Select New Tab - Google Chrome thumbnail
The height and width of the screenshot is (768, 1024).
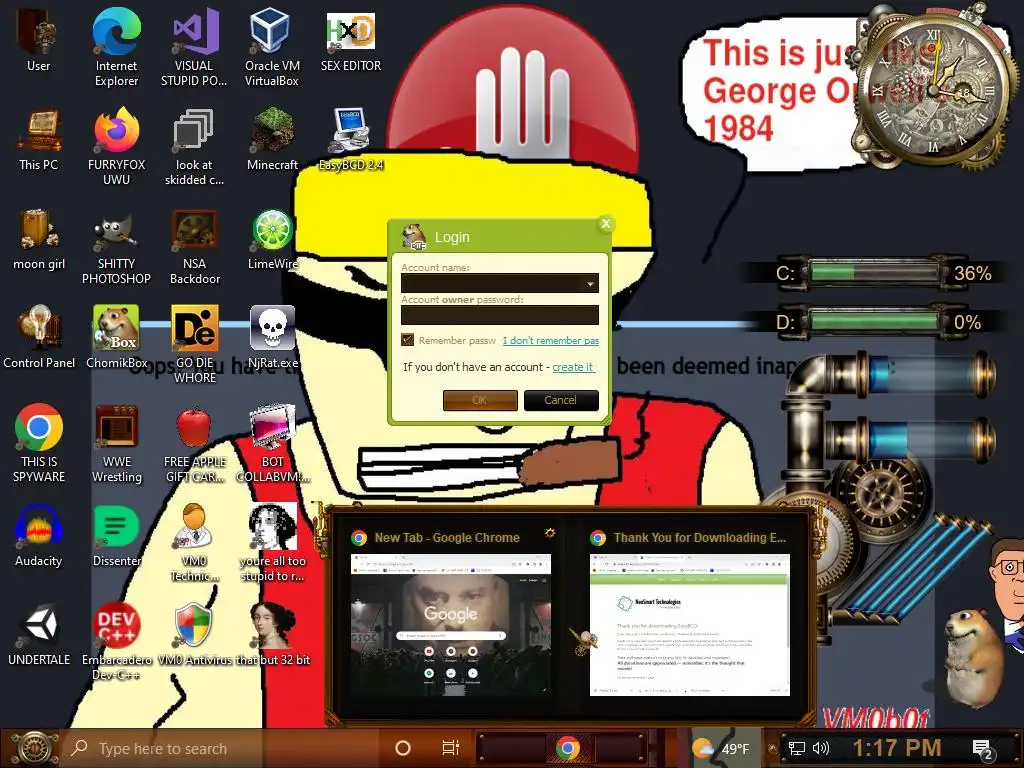451,613
